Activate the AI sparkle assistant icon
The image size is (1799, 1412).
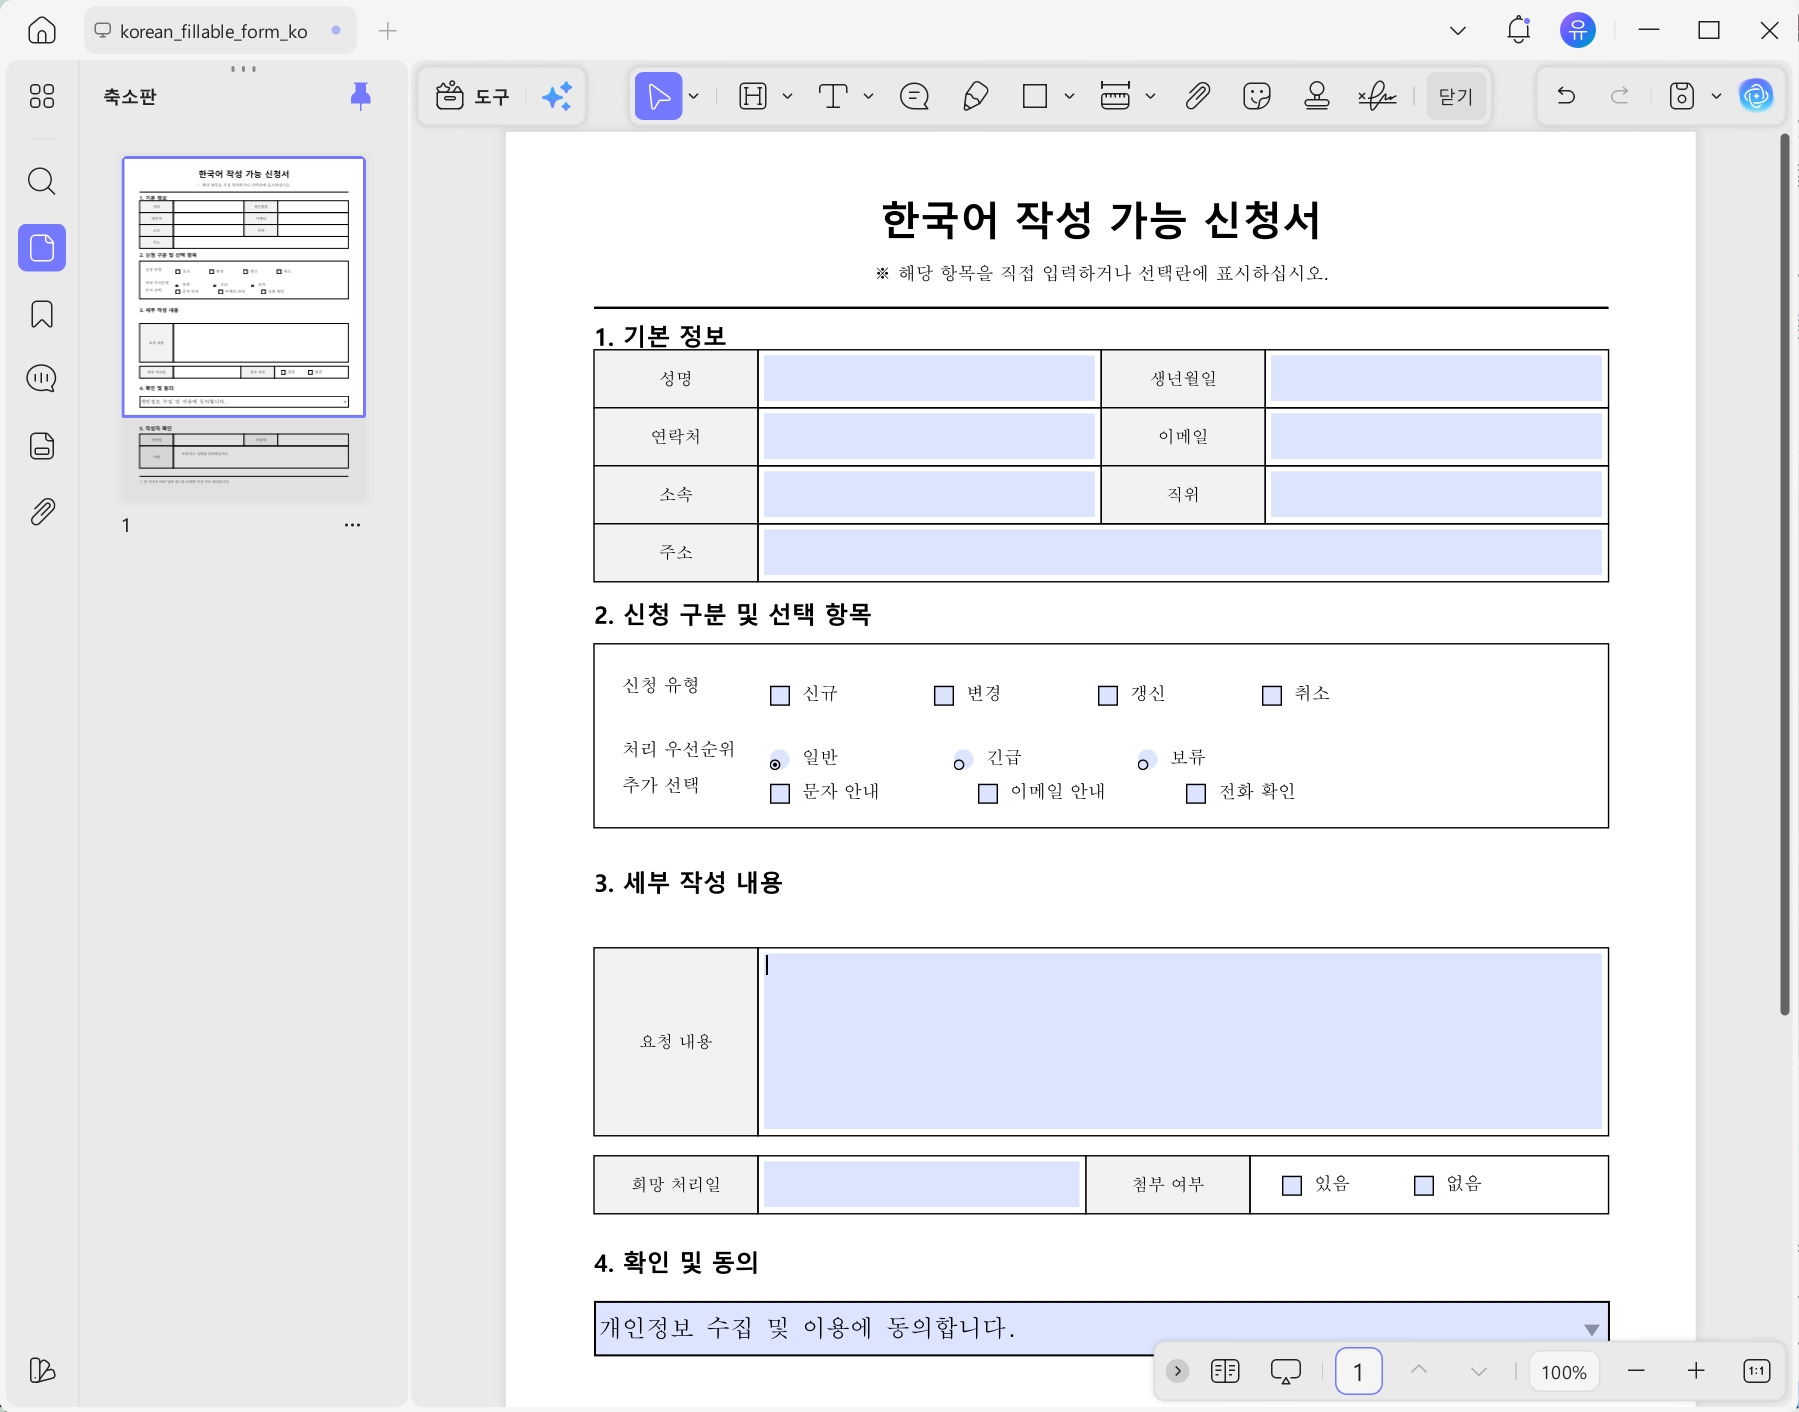point(557,96)
